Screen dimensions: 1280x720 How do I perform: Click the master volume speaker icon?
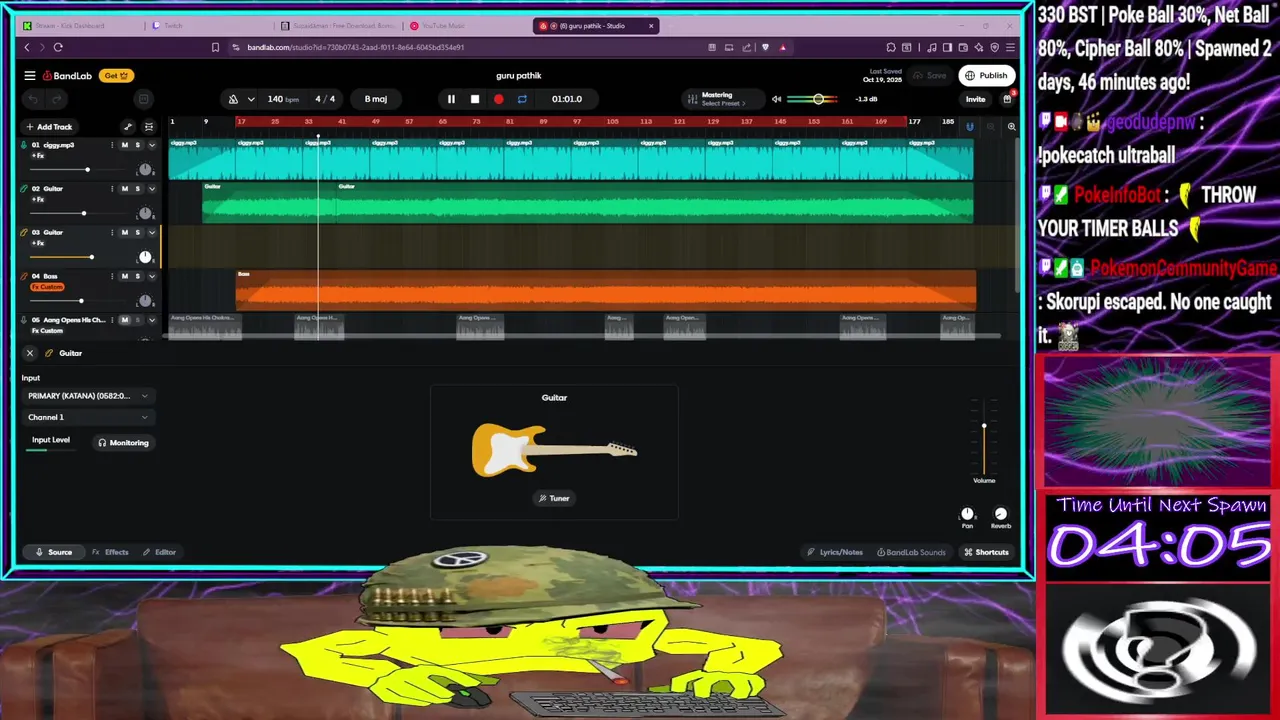pyautogui.click(x=776, y=99)
